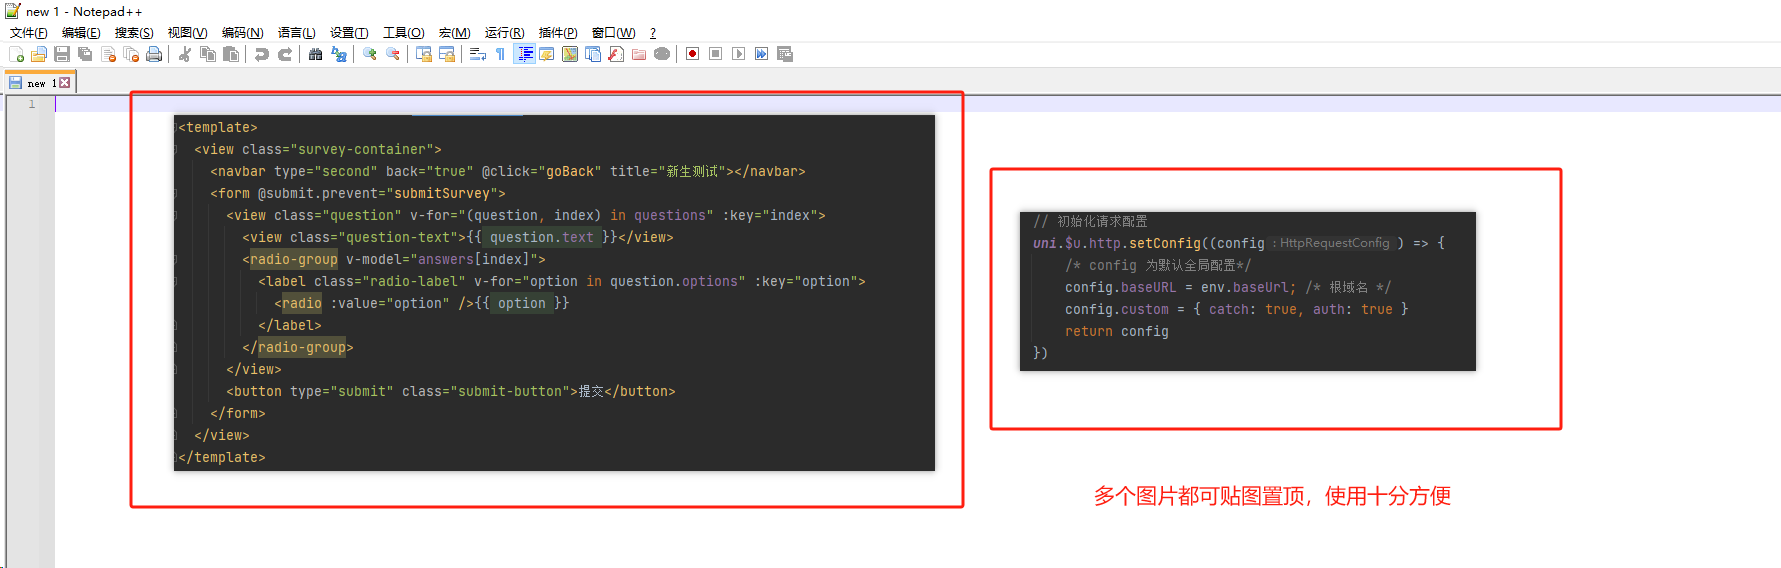This screenshot has width=1781, height=568.
Task: Close the current file via toolbar icon
Action: coord(108,54)
